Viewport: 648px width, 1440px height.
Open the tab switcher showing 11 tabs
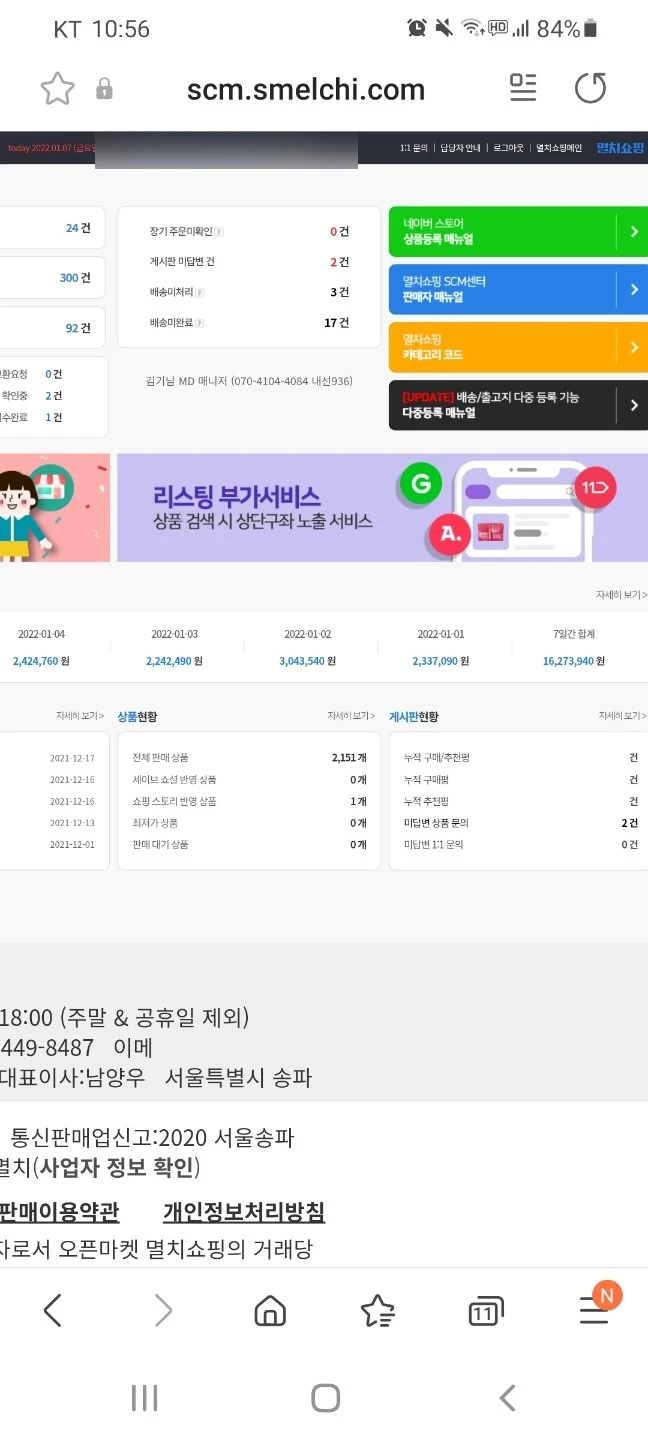(x=485, y=1311)
